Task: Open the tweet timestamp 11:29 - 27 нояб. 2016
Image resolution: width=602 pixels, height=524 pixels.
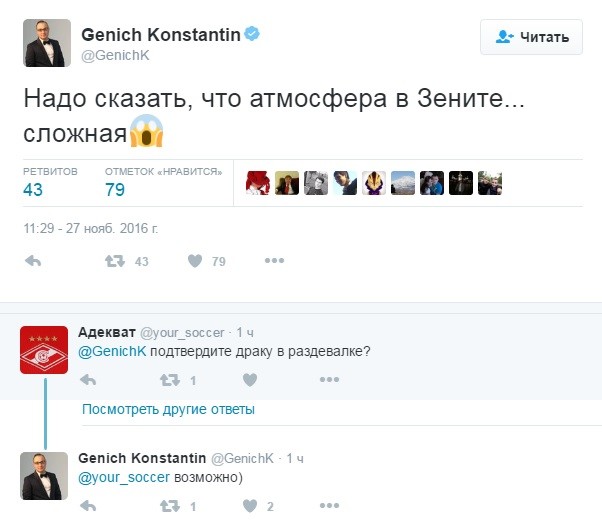Action: pyautogui.click(x=90, y=228)
